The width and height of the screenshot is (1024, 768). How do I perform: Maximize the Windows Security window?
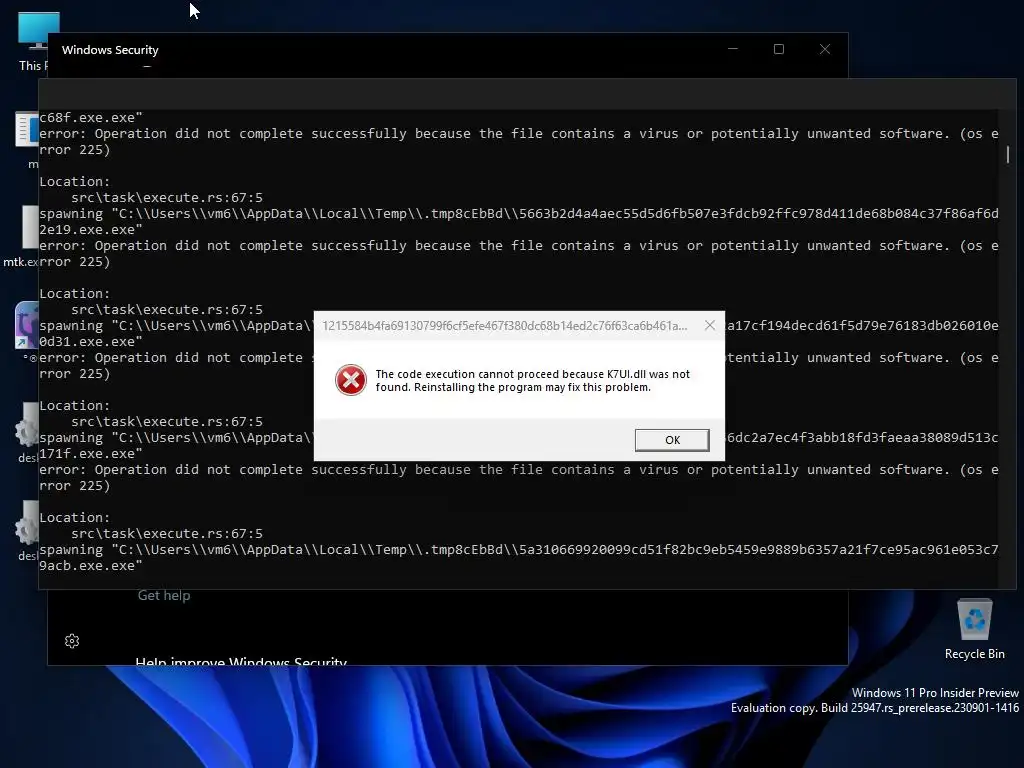[778, 49]
